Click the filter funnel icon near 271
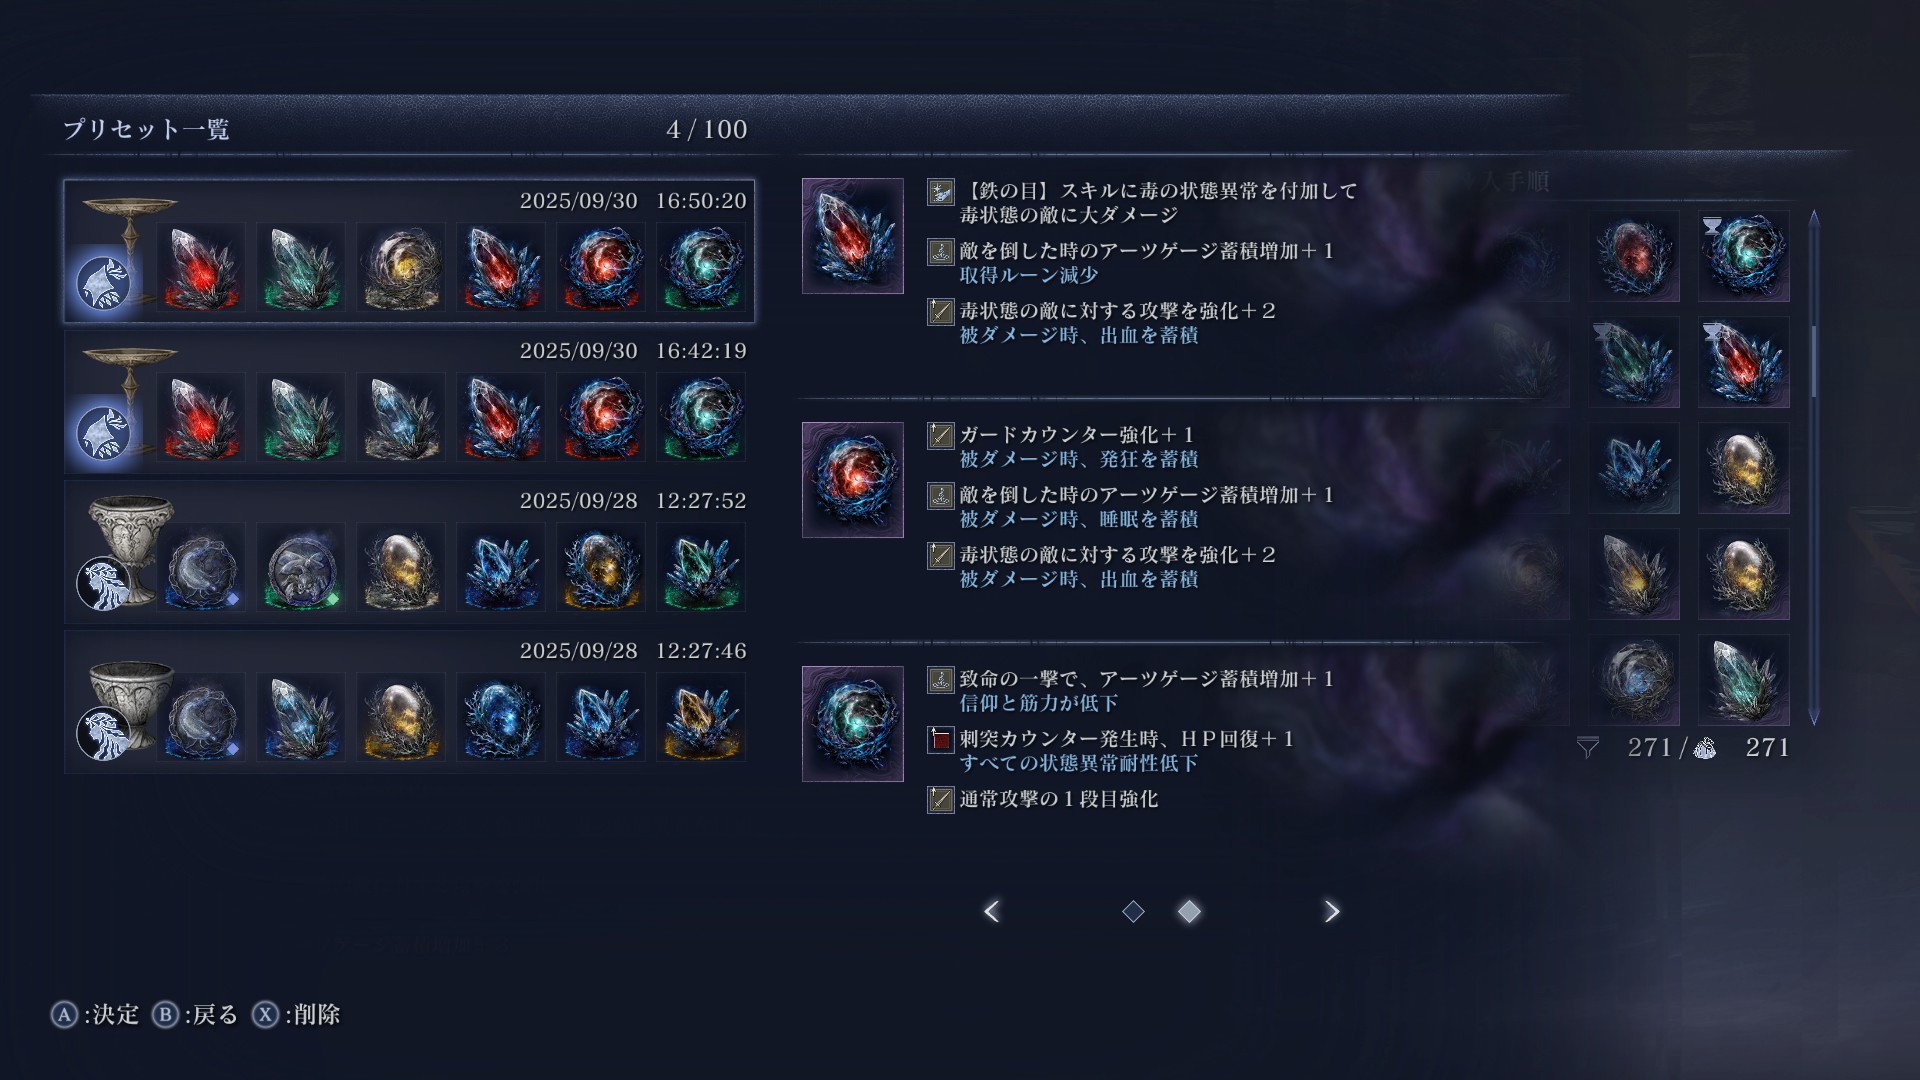 [1588, 747]
